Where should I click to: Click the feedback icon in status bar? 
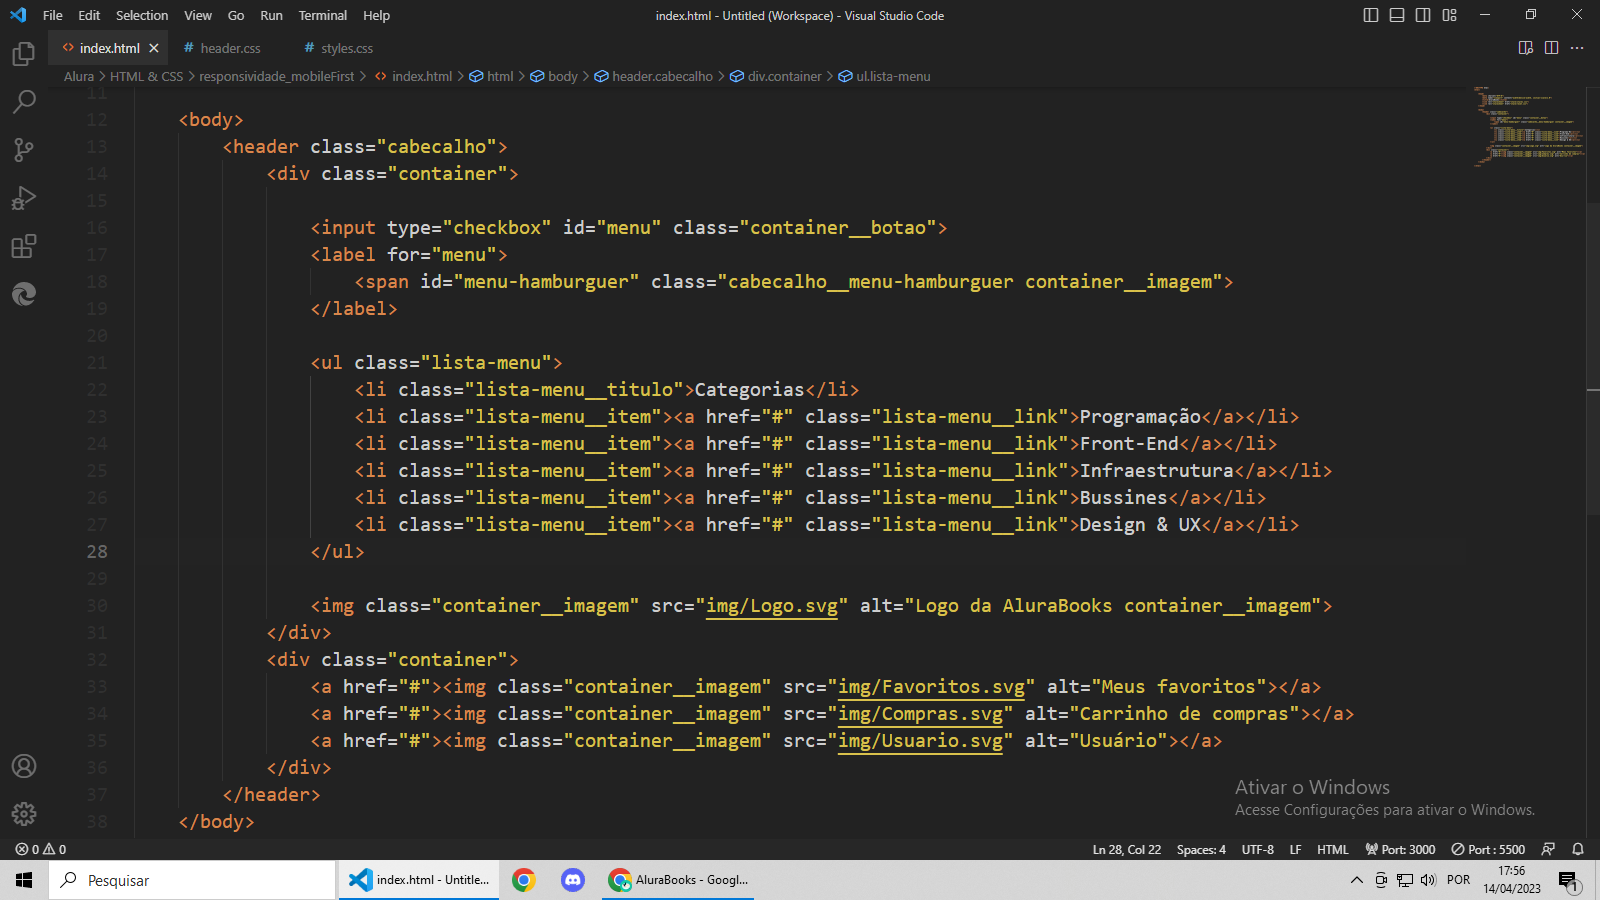[x=1548, y=849]
